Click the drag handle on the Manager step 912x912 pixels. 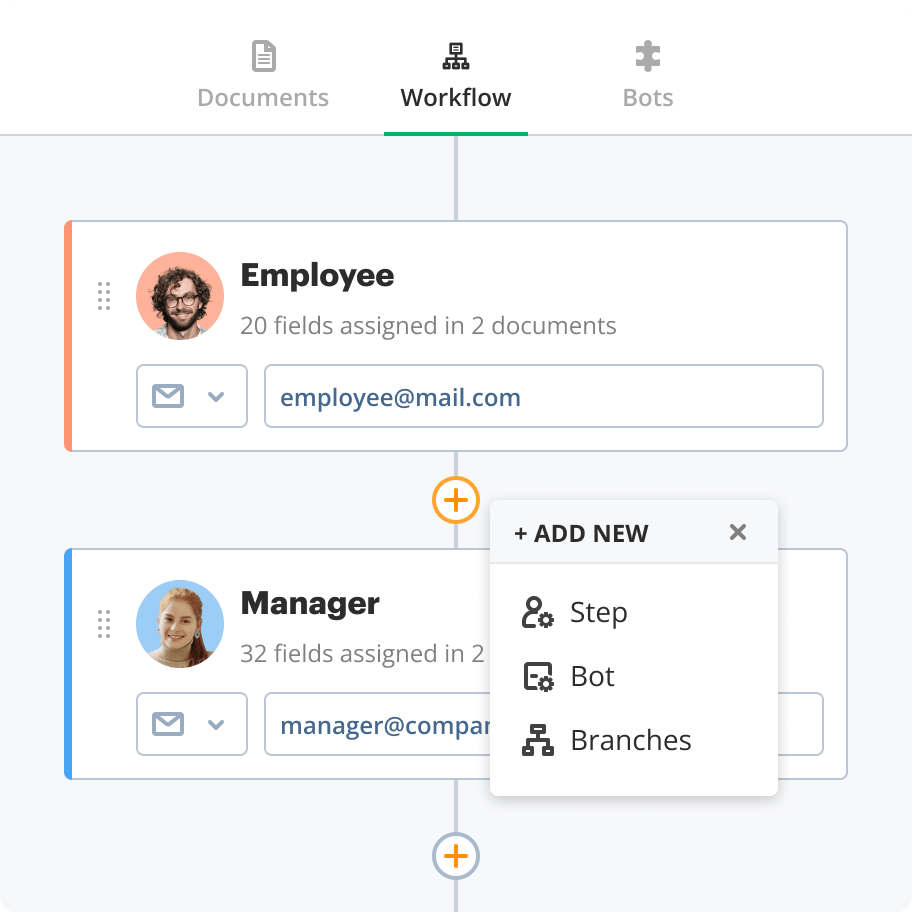[104, 624]
